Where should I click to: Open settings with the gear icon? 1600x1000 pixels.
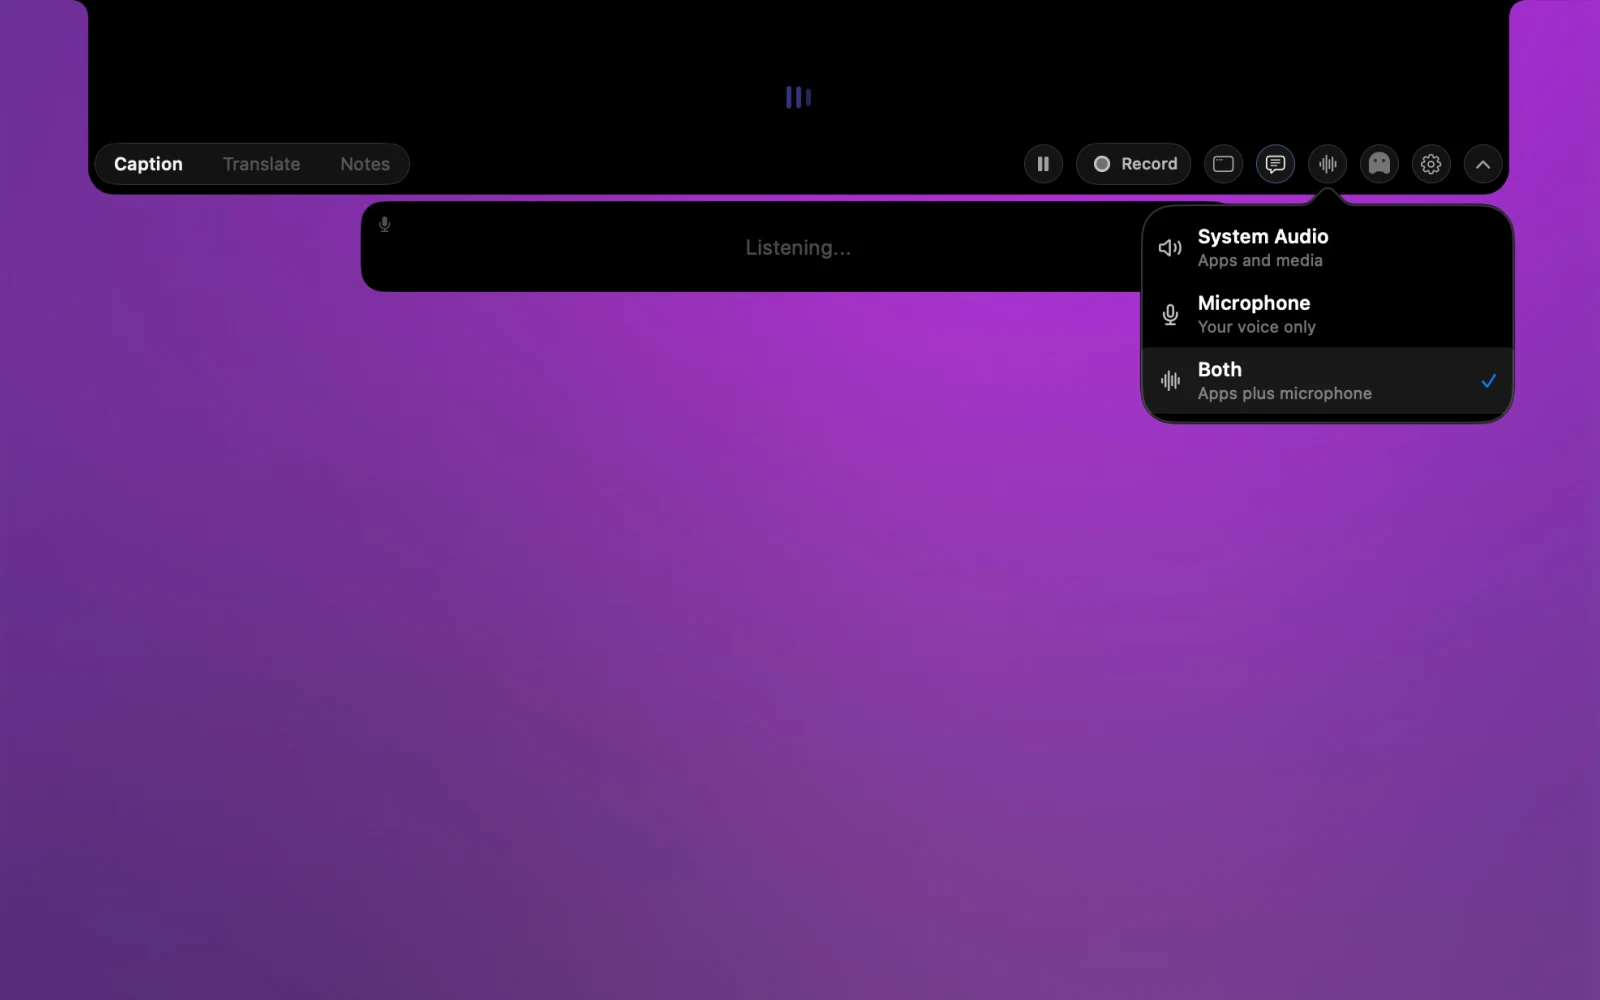(1431, 164)
